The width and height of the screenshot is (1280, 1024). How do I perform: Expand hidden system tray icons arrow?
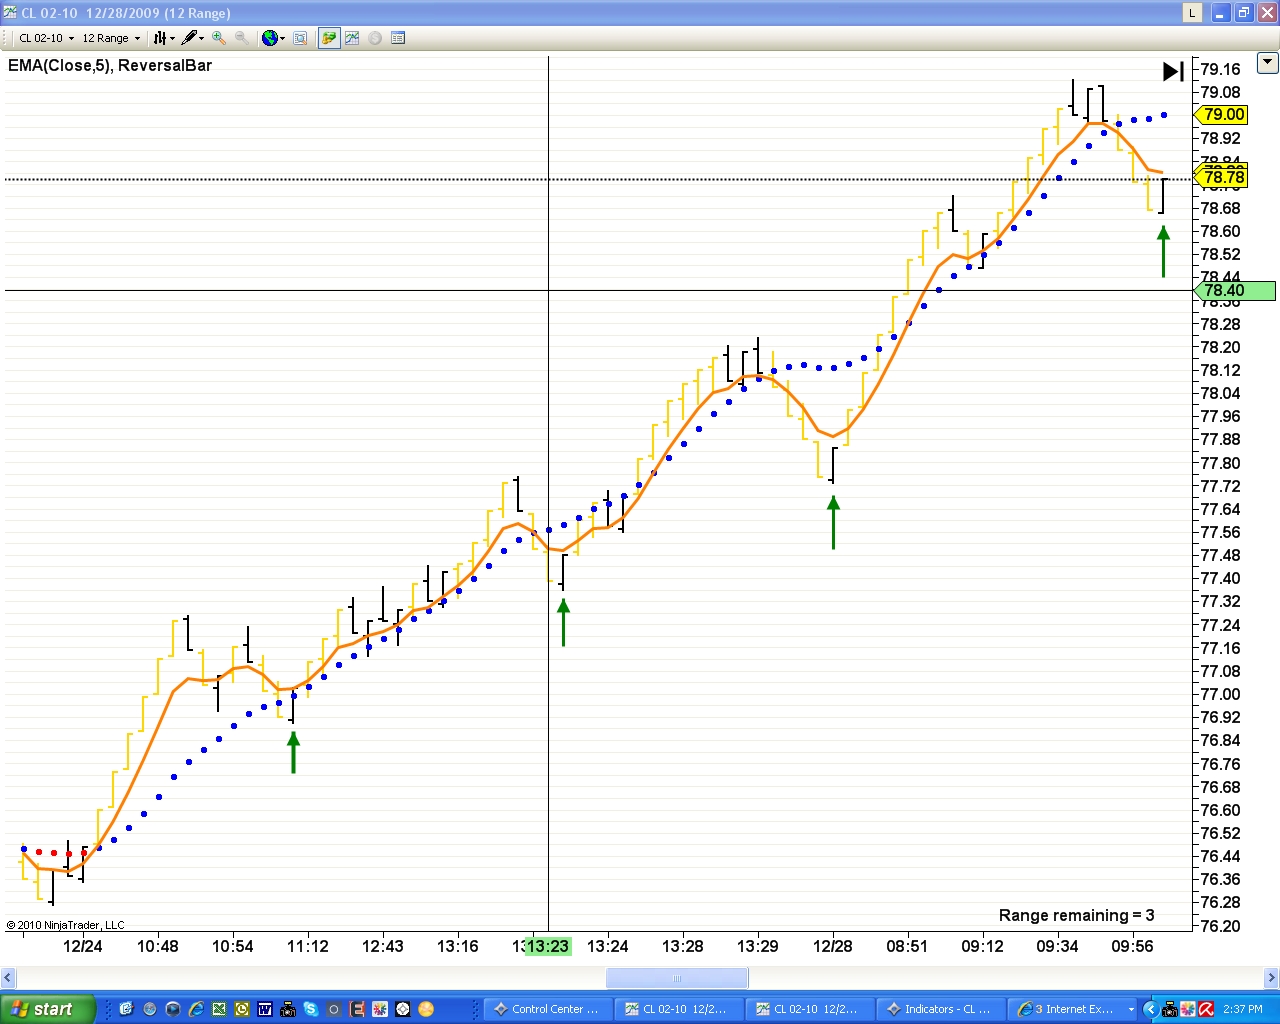click(1151, 1009)
